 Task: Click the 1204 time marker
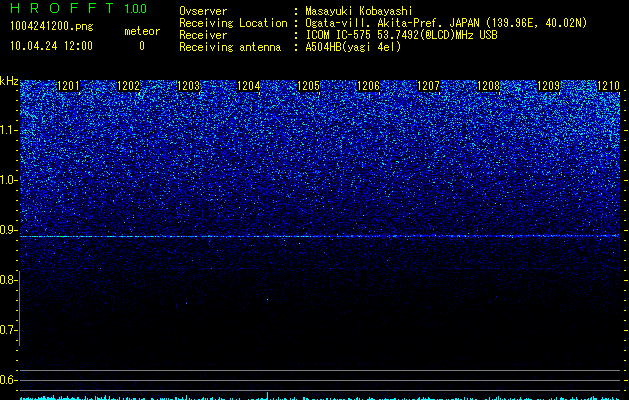[249, 86]
